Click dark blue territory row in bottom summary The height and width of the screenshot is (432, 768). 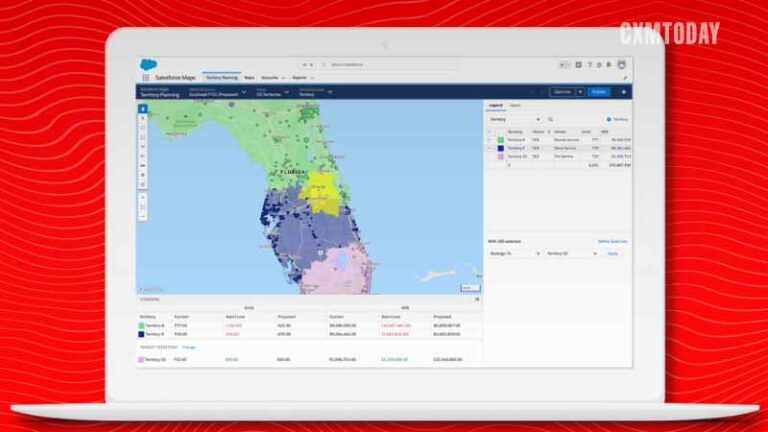309,334
